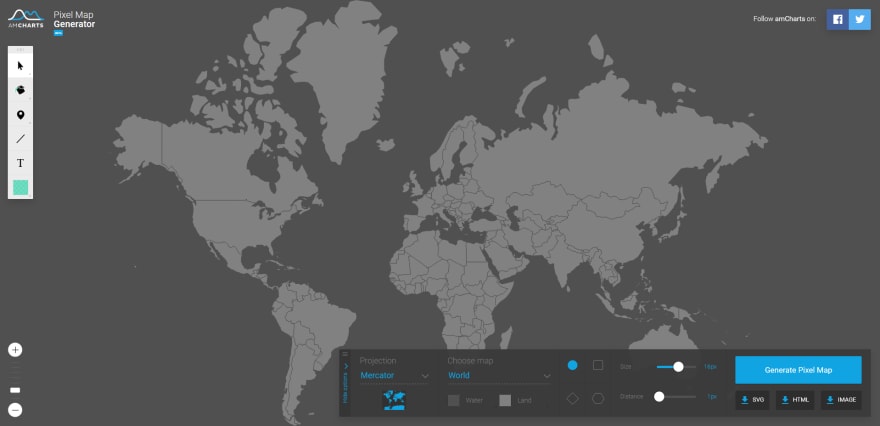The height and width of the screenshot is (426, 880).
Task: Click the blue world map preview thumbnail
Action: [x=395, y=400]
